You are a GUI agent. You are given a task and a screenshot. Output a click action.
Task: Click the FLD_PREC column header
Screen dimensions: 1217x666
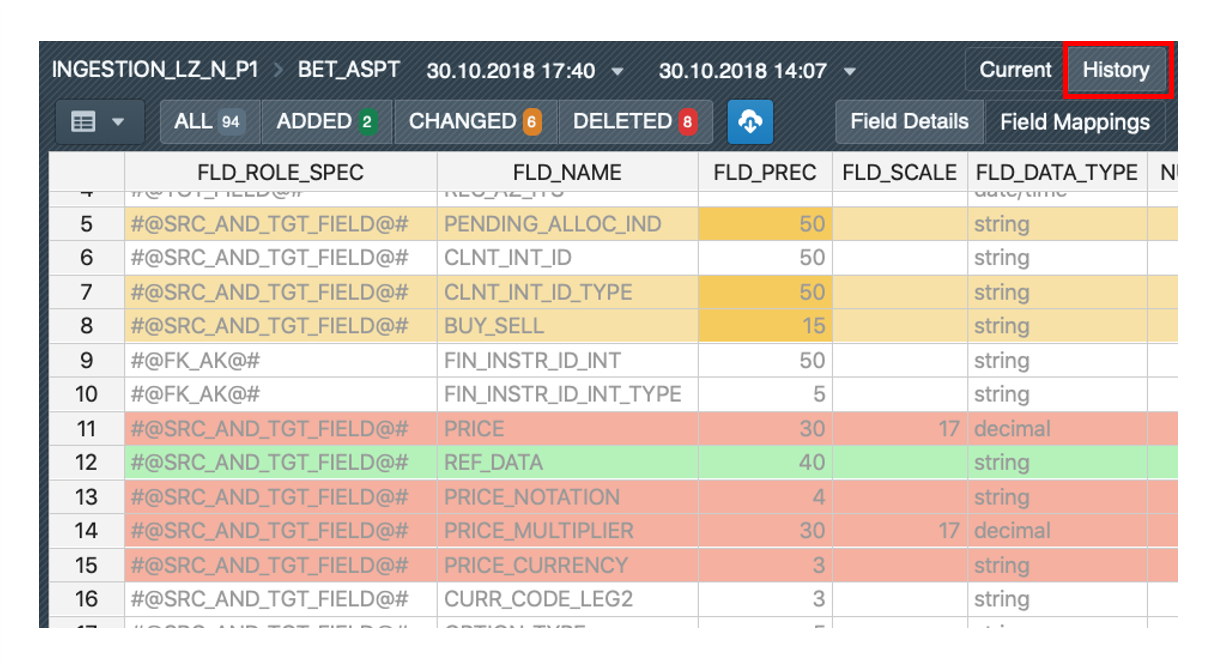pos(765,173)
